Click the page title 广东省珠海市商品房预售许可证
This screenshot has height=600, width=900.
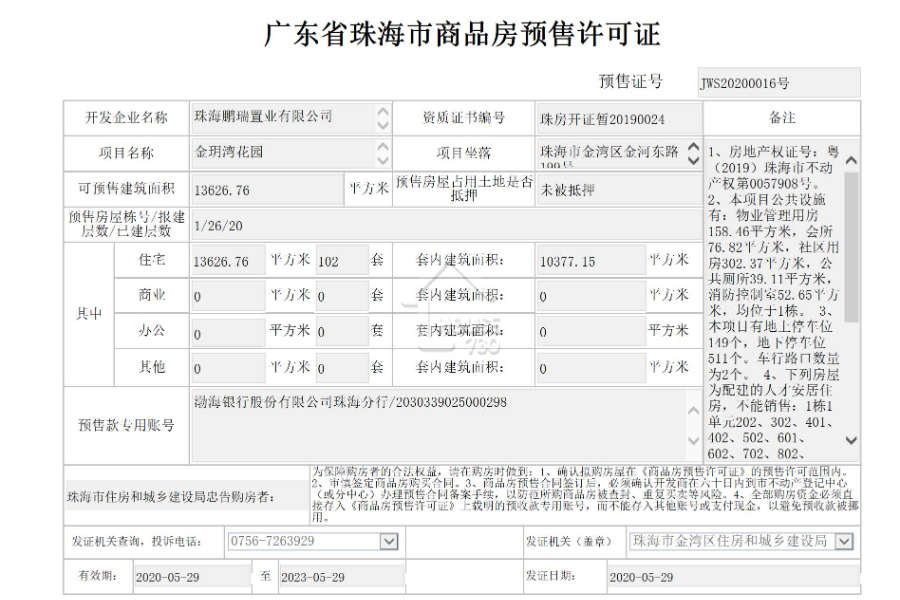[462, 33]
